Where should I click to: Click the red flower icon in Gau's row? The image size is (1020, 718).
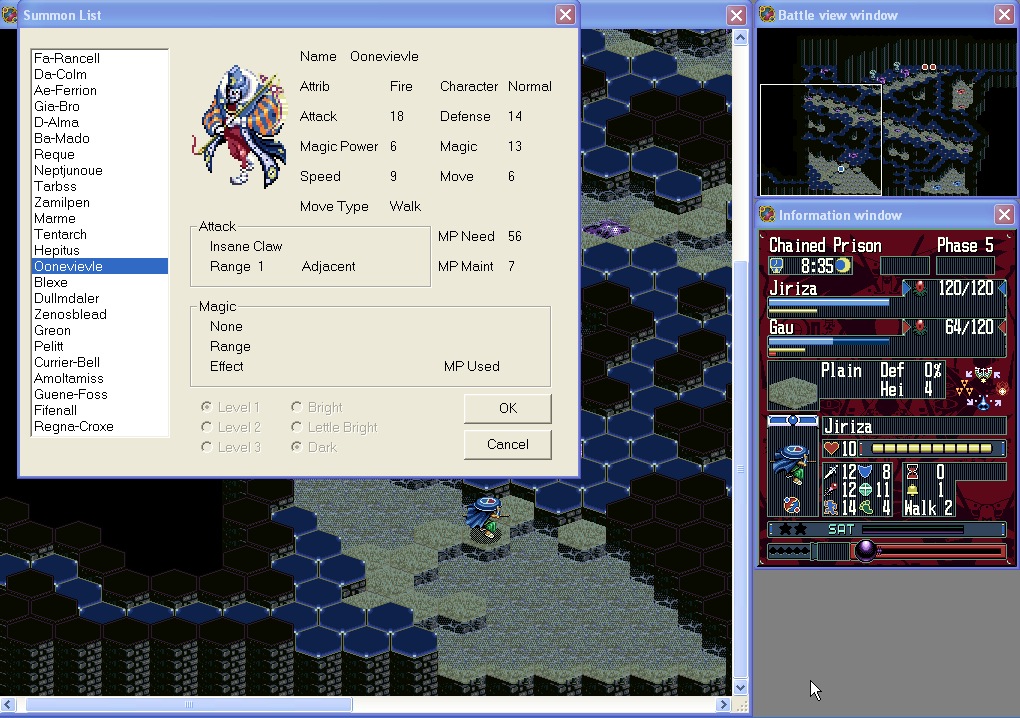(x=920, y=328)
